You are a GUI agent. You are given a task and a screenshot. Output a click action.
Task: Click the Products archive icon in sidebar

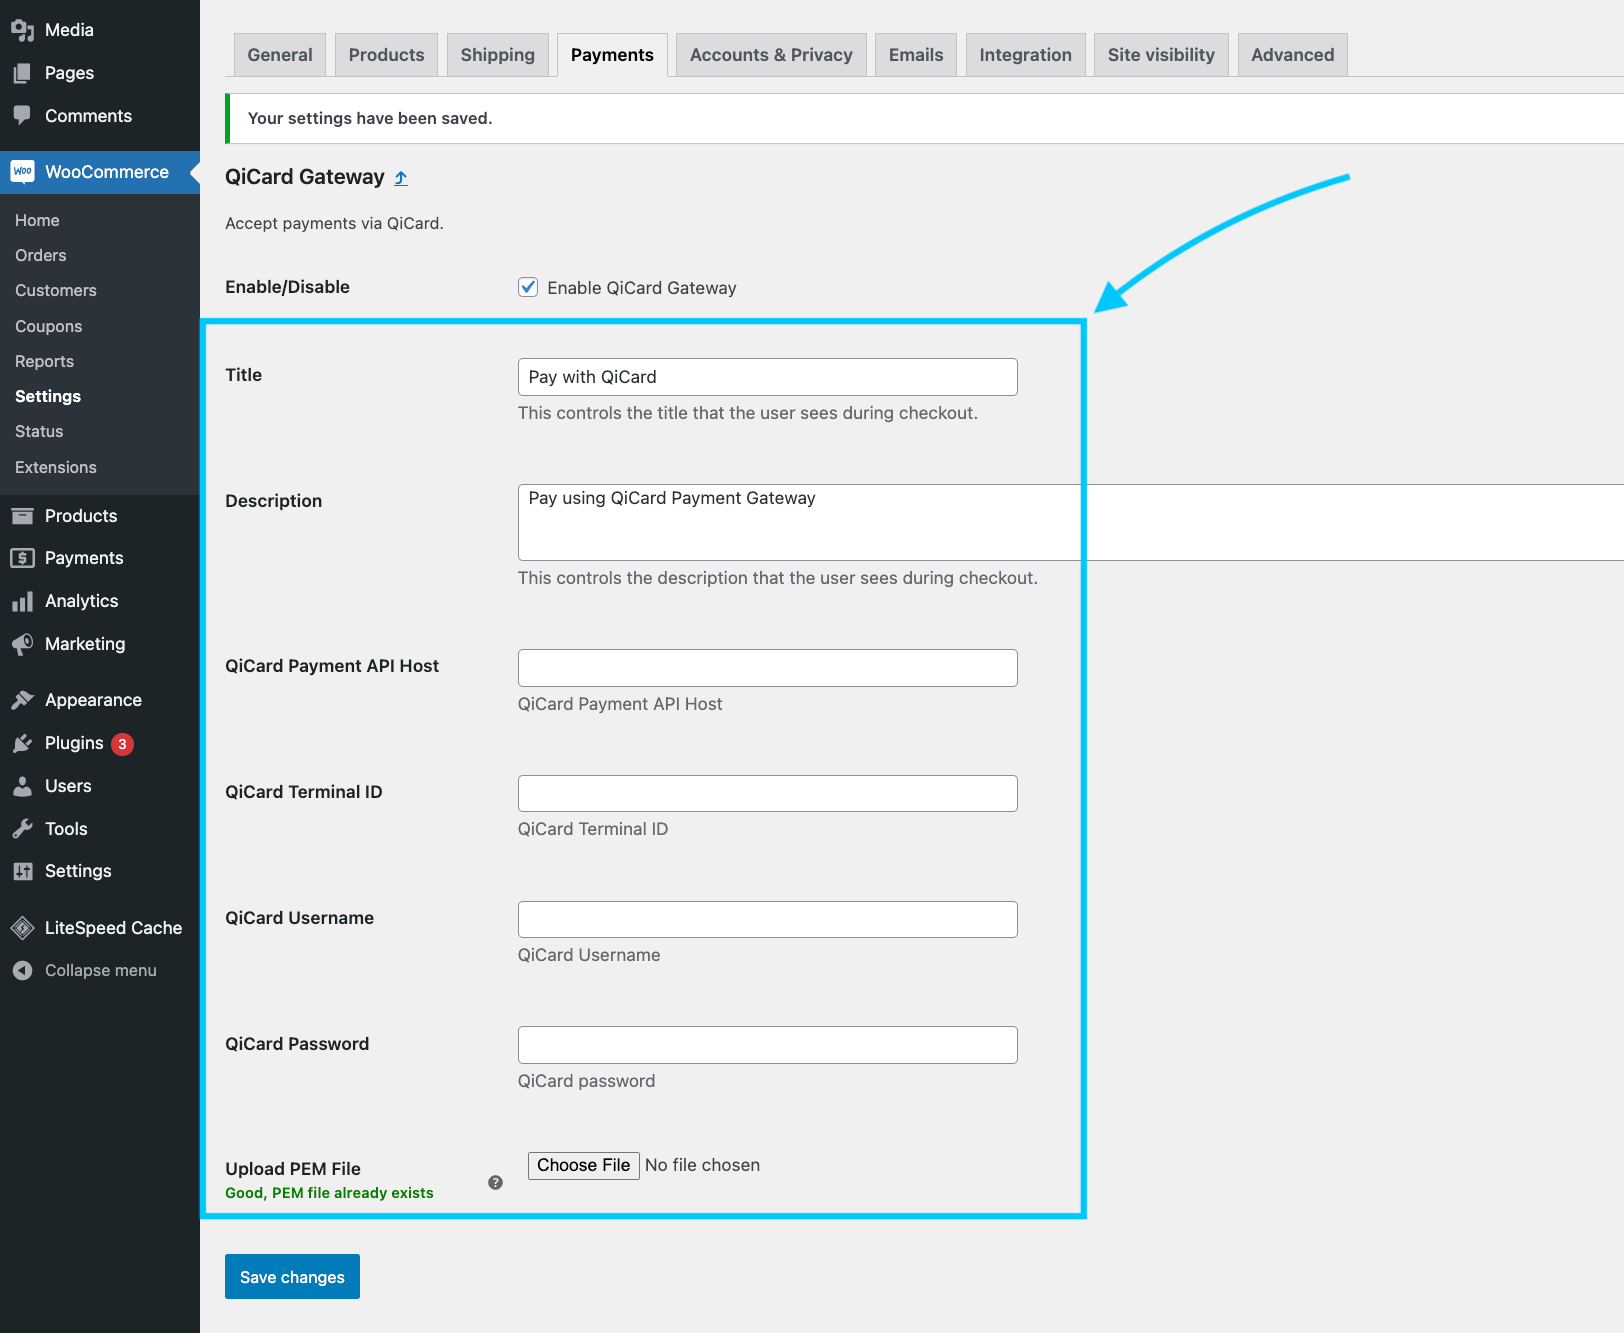[x=23, y=516]
